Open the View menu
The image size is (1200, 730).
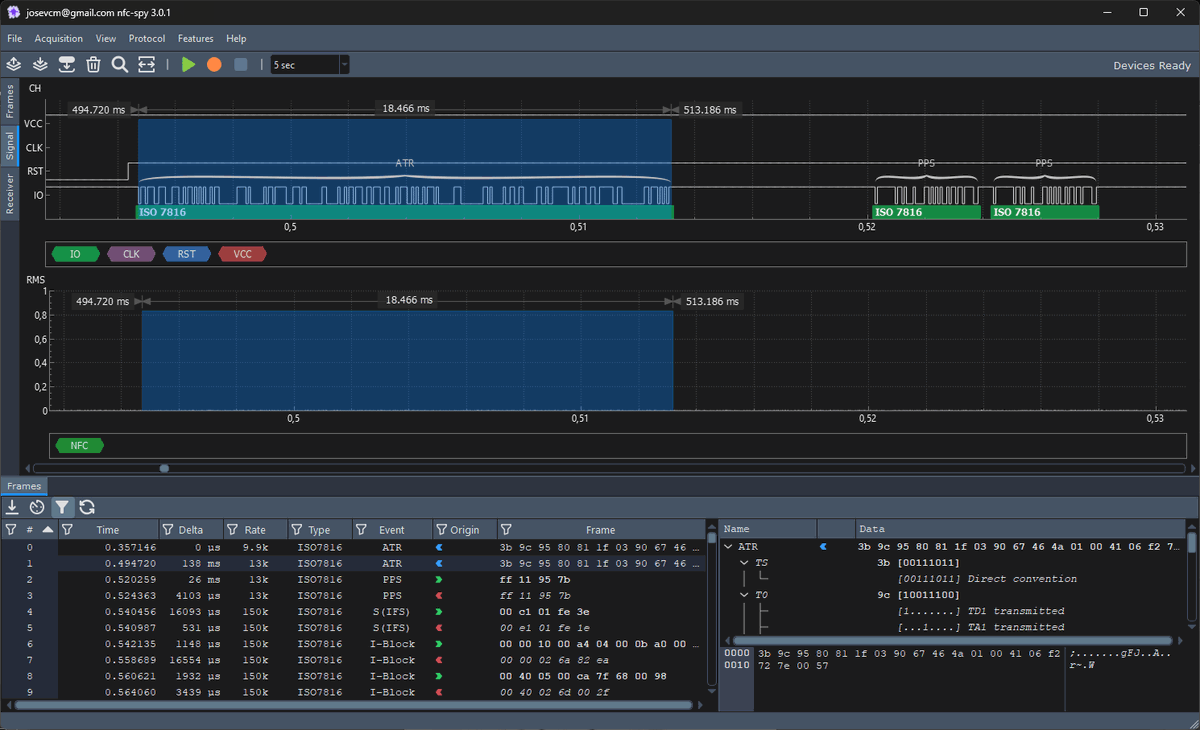106,38
